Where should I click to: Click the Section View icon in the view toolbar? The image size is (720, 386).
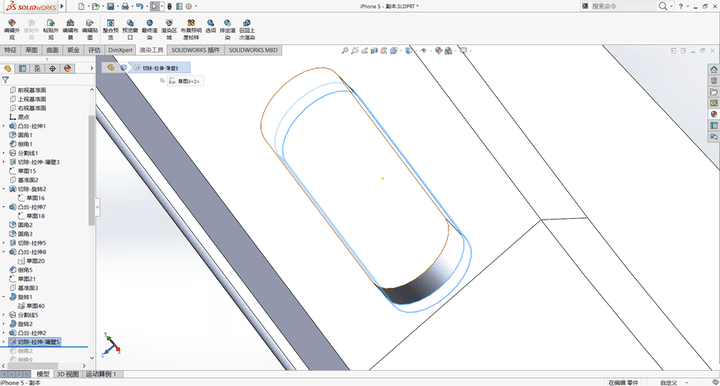click(374, 50)
